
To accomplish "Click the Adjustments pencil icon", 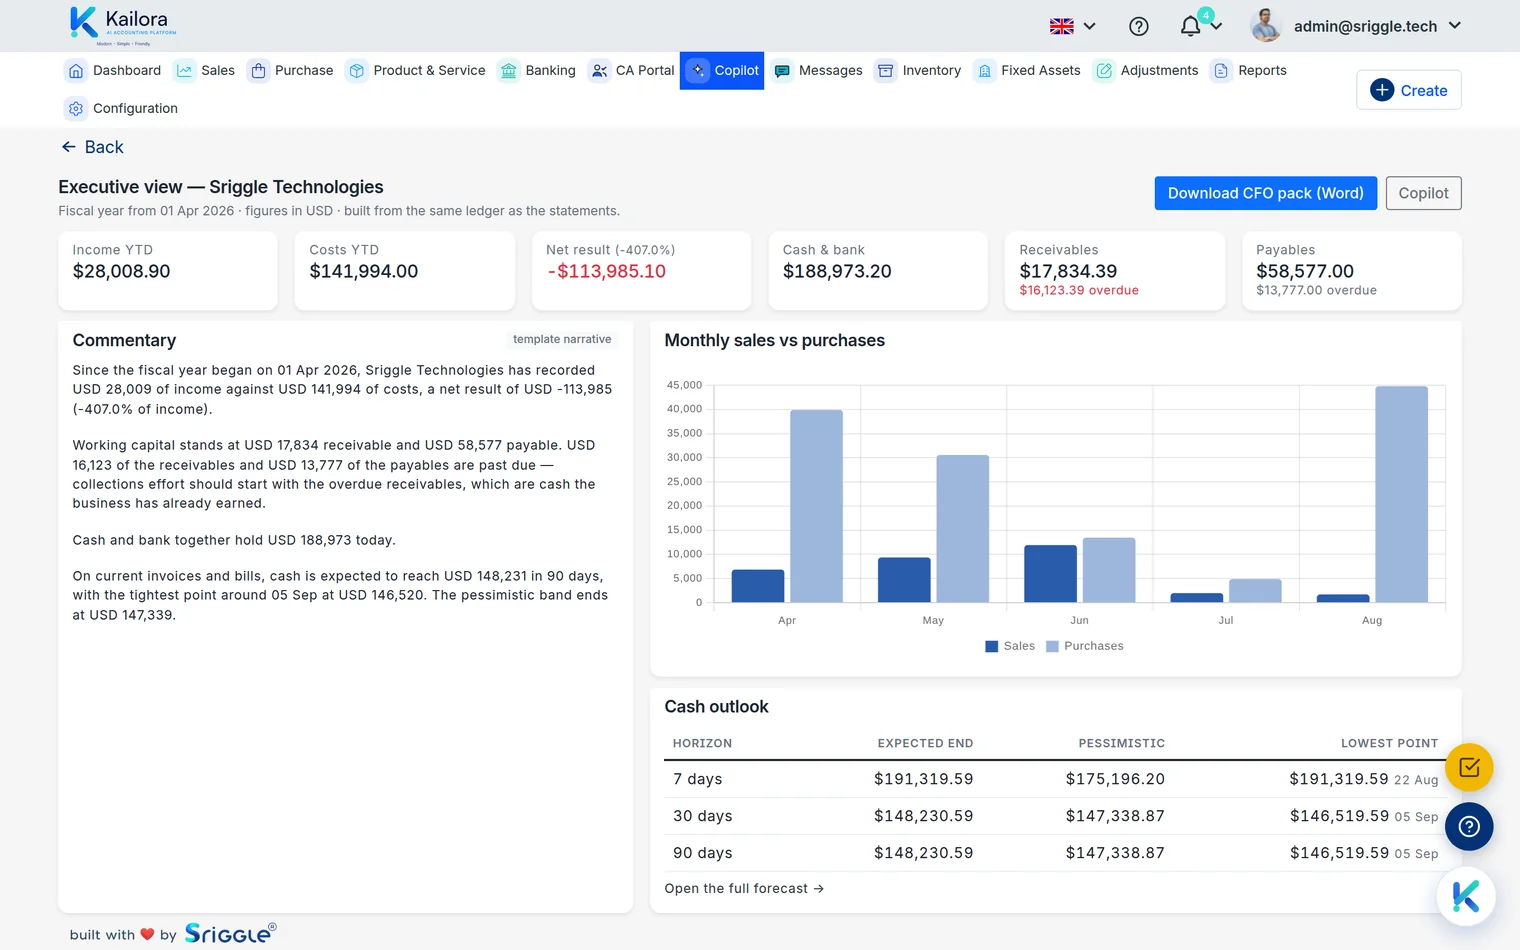I will tap(1104, 71).
